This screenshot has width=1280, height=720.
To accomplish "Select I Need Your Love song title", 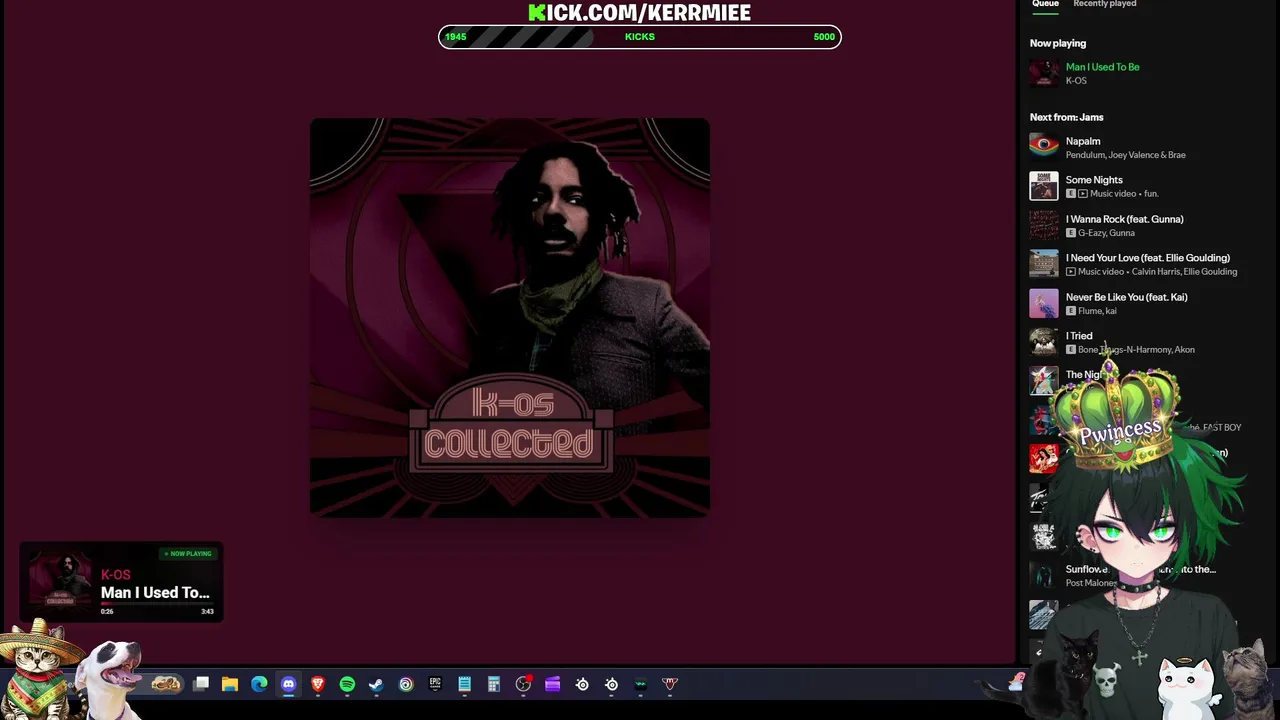I will point(1148,258).
